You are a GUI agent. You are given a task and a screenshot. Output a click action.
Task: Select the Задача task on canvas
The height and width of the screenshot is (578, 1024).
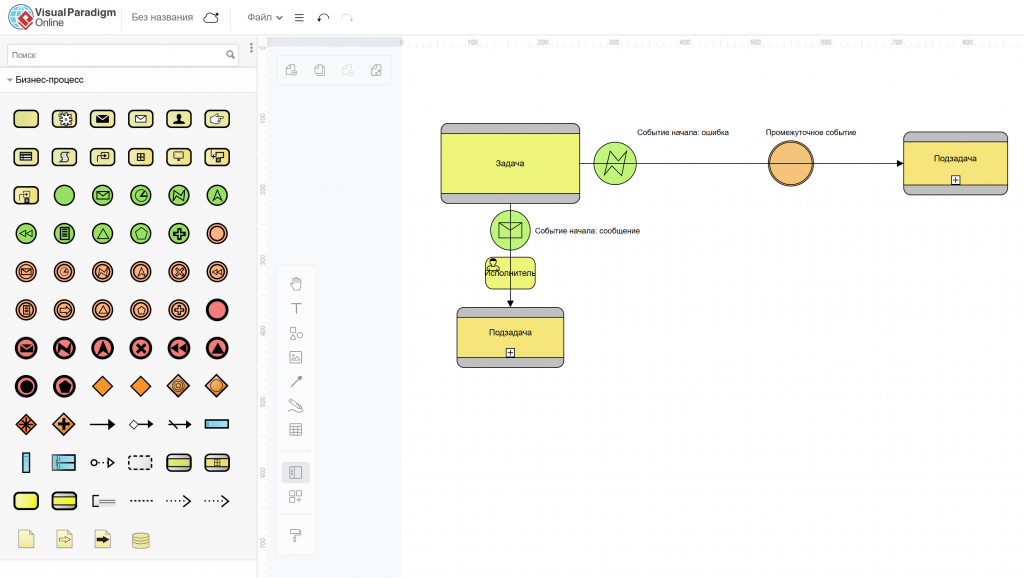(x=510, y=163)
